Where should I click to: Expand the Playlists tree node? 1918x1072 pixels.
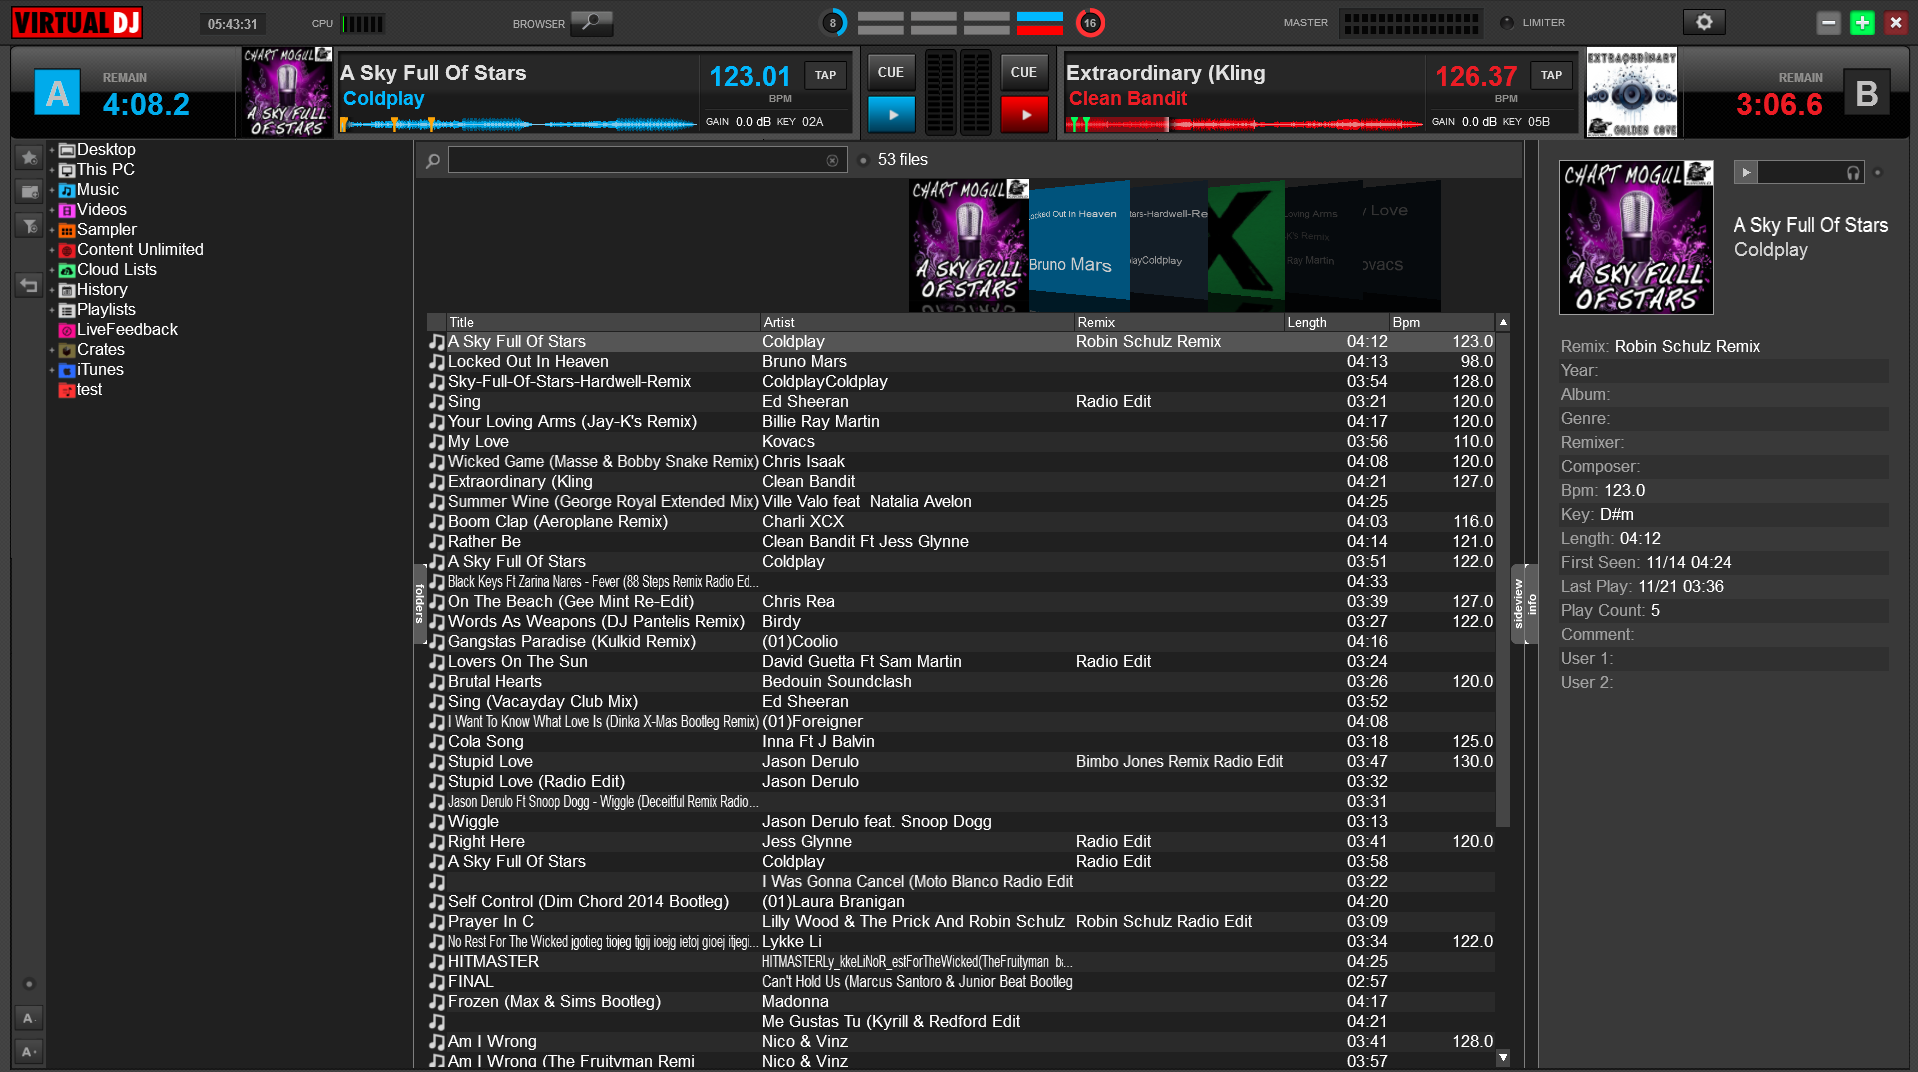[x=52, y=310]
